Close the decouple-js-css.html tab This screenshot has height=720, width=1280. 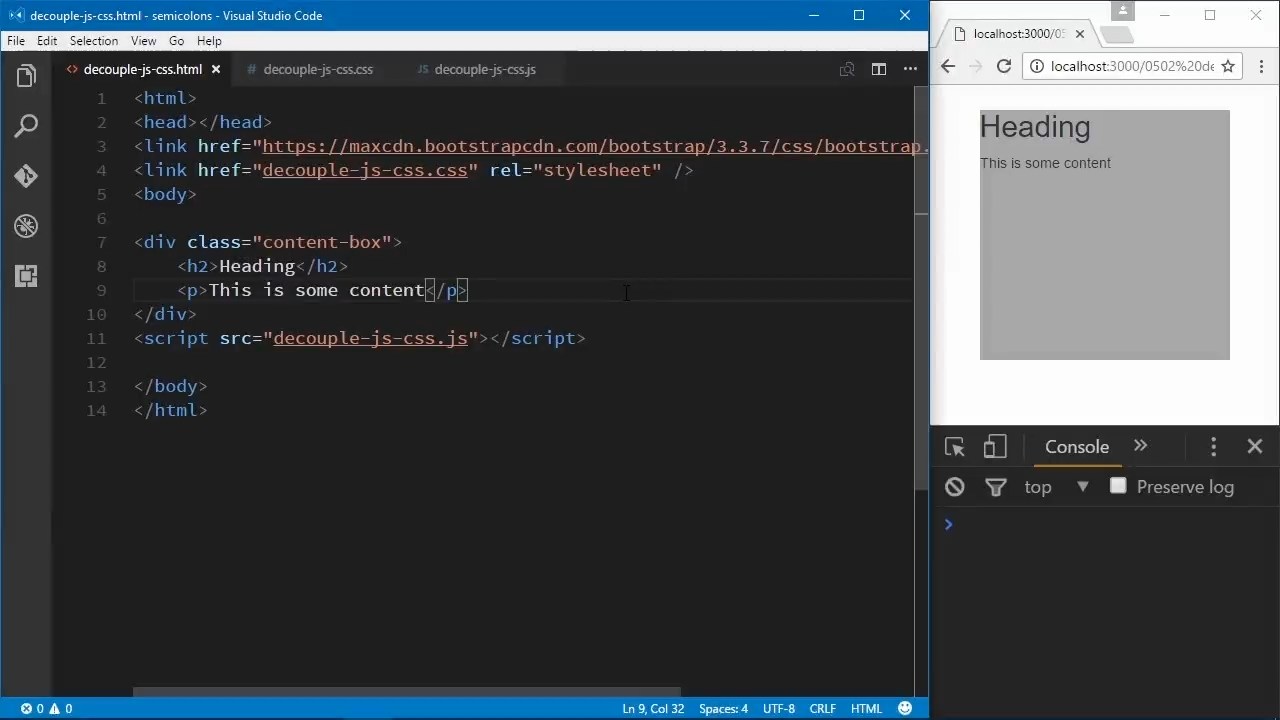(x=215, y=69)
